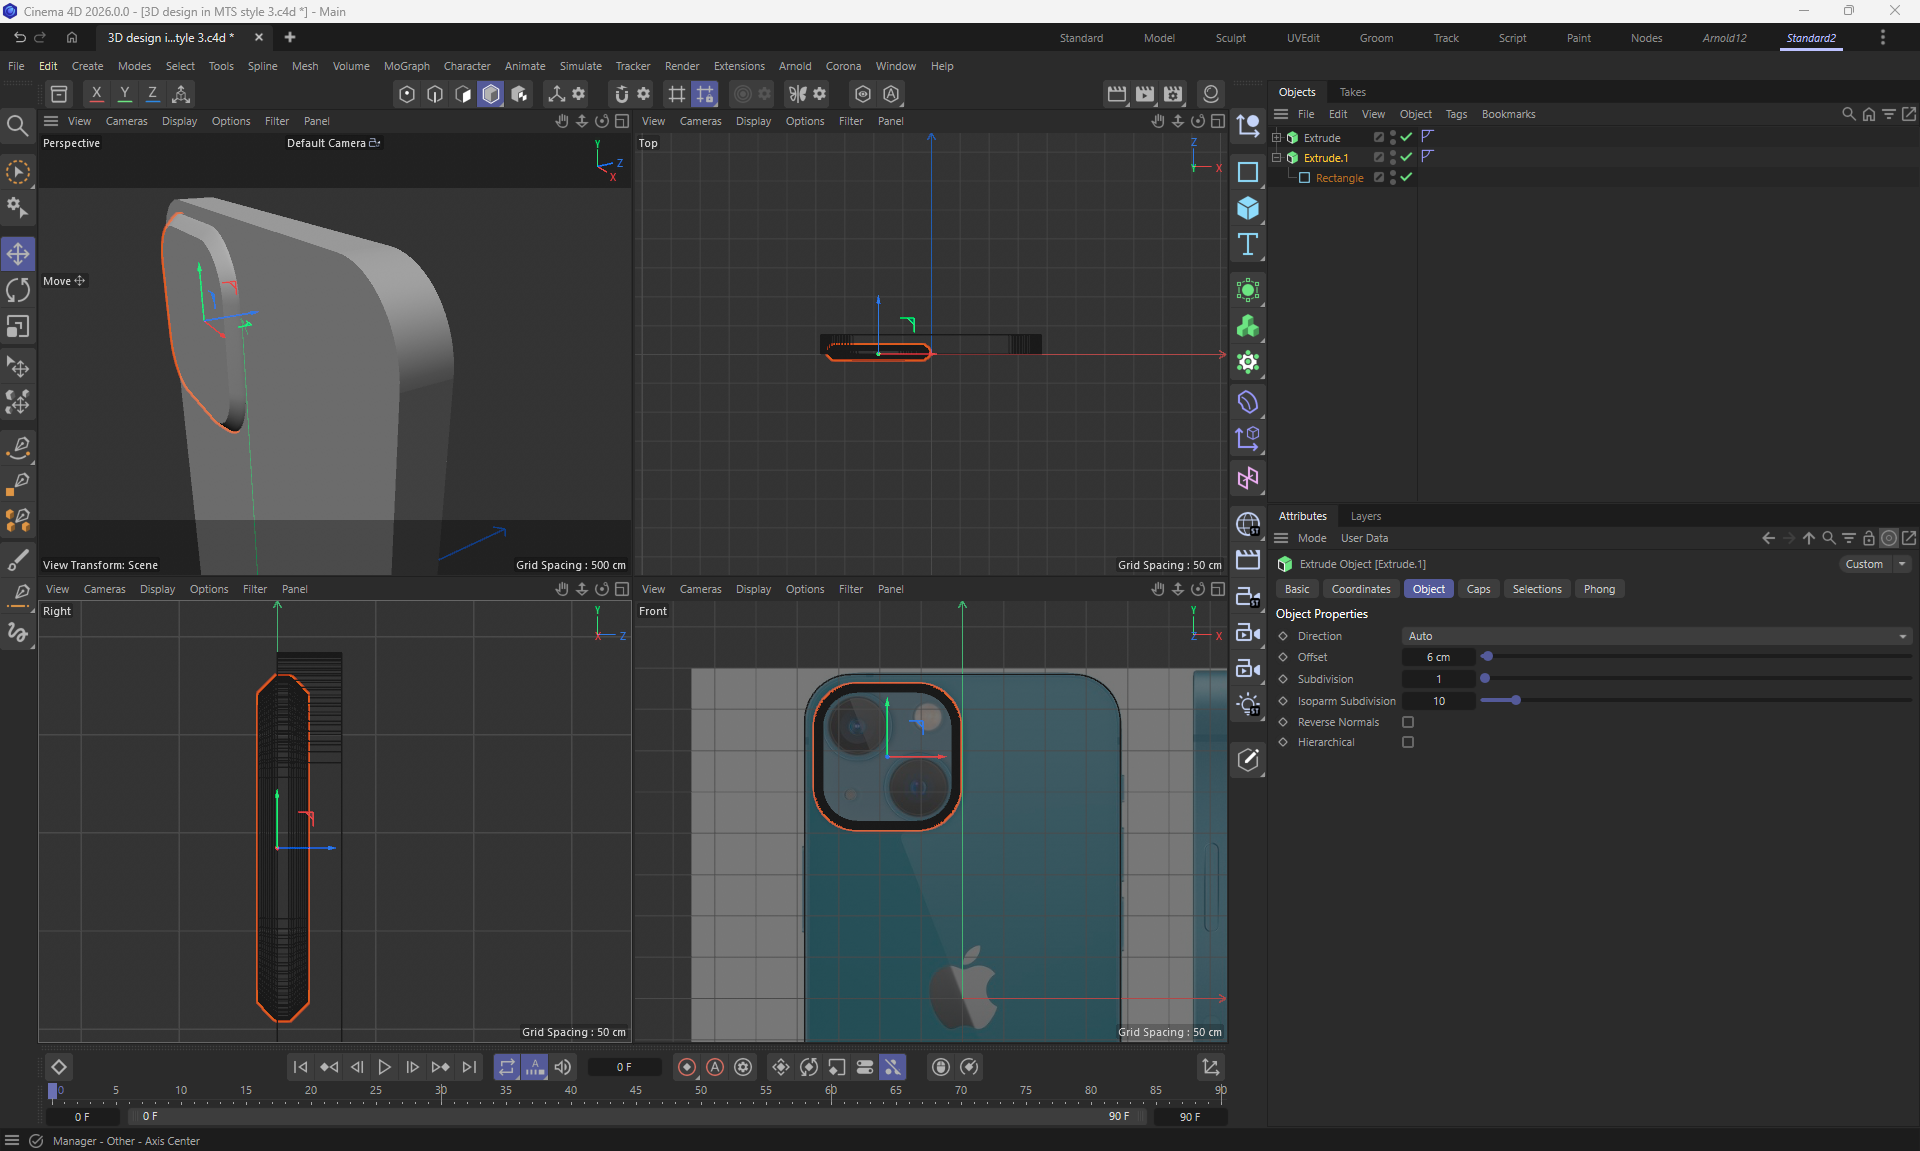This screenshot has height=1151, width=1920.
Task: Select the Scale tool
Action: [18, 327]
